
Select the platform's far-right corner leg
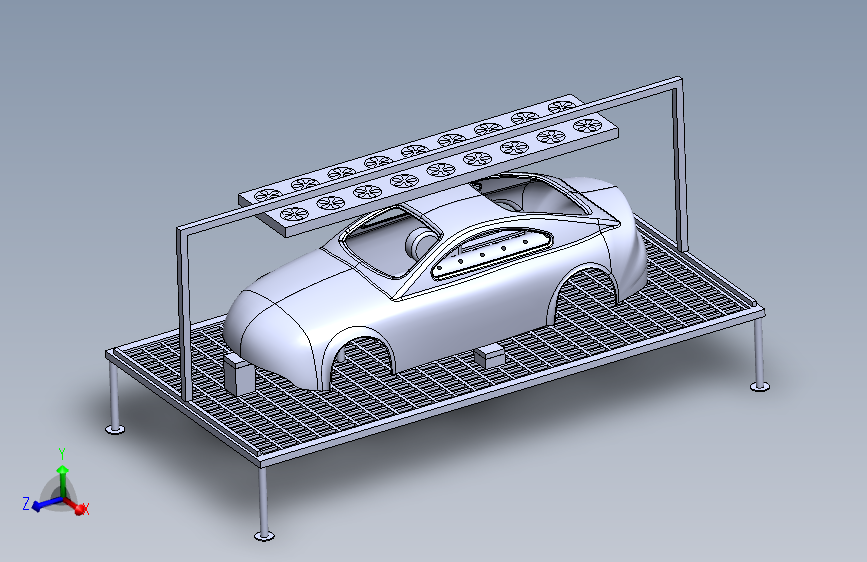tap(760, 355)
